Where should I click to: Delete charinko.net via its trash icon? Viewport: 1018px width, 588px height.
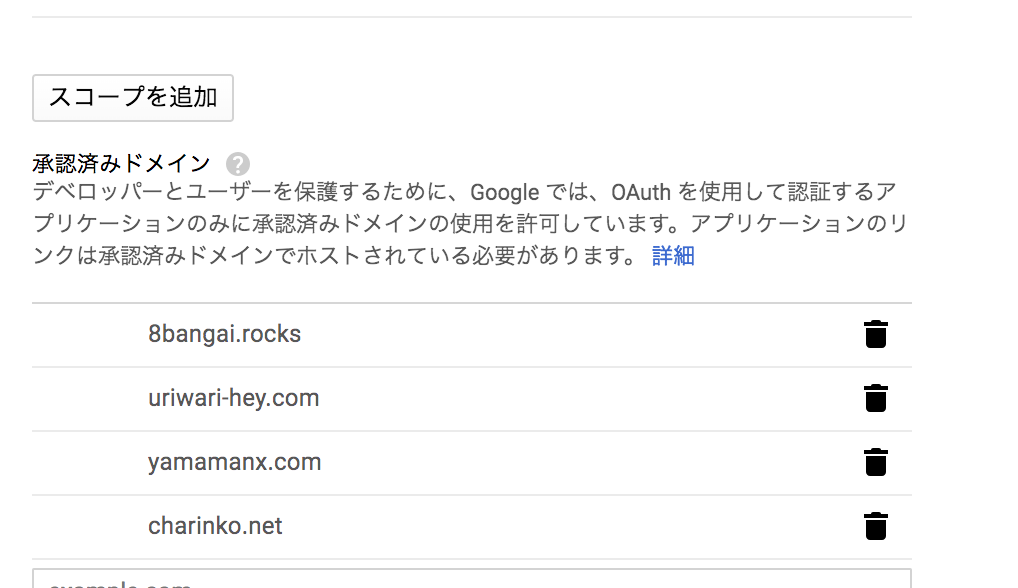tap(875, 526)
